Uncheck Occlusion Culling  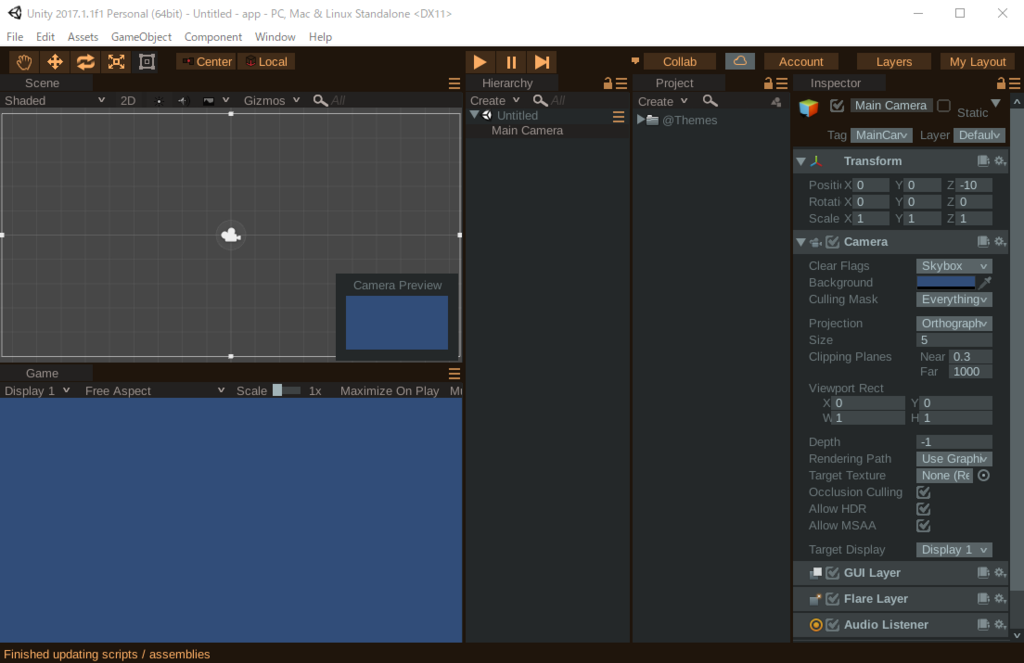pyautogui.click(x=923, y=493)
